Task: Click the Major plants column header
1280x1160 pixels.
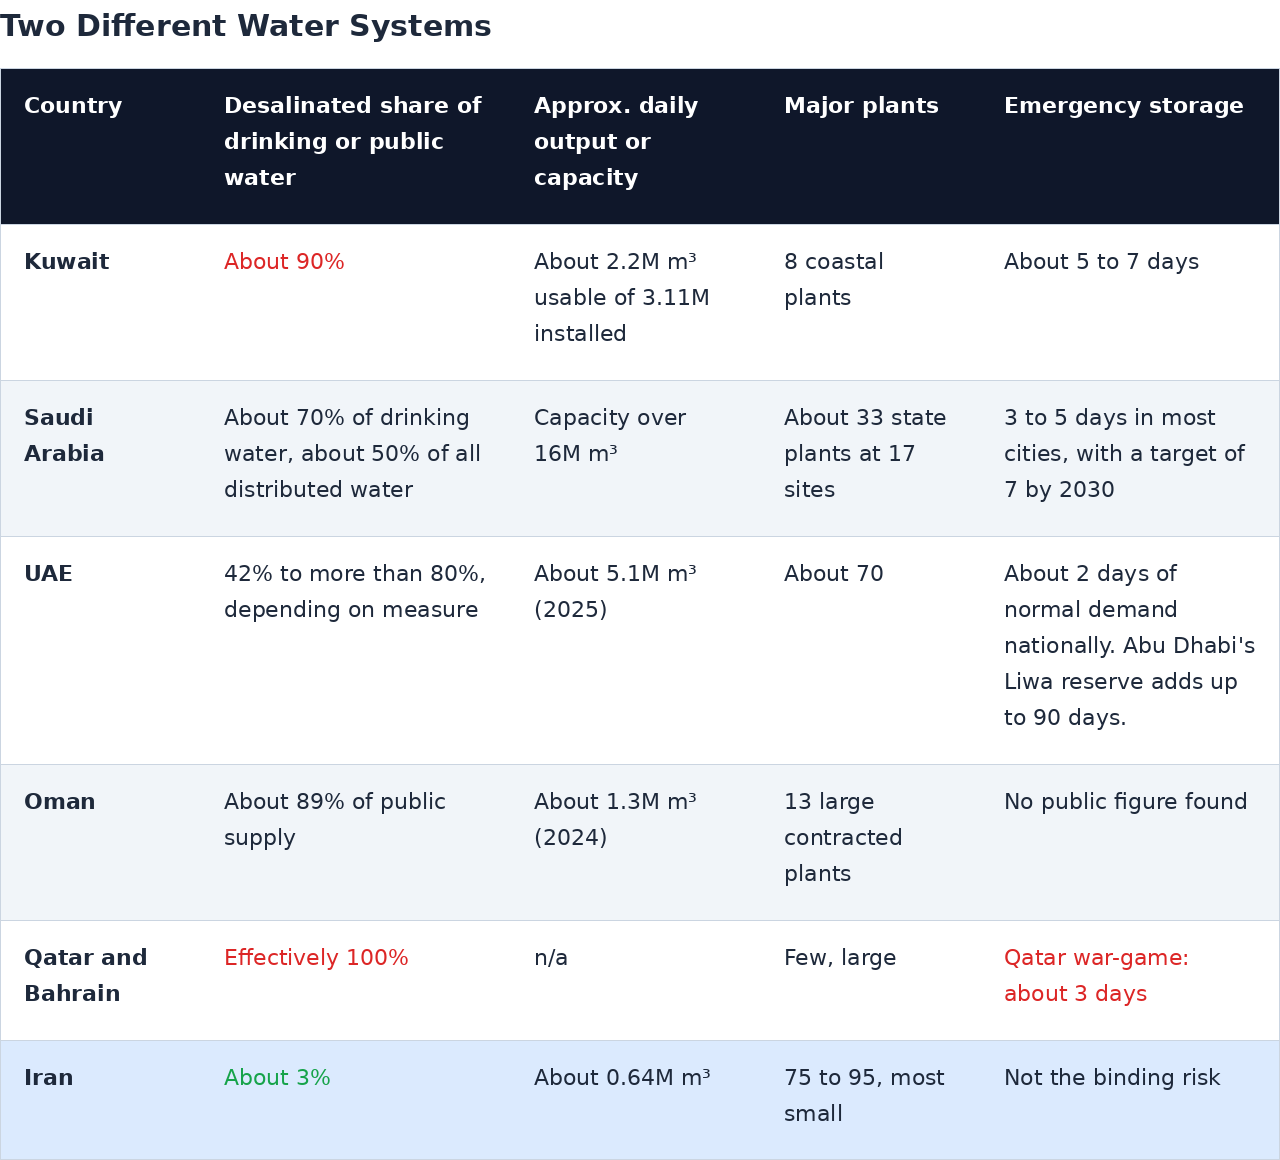Action: pyautogui.click(x=861, y=106)
